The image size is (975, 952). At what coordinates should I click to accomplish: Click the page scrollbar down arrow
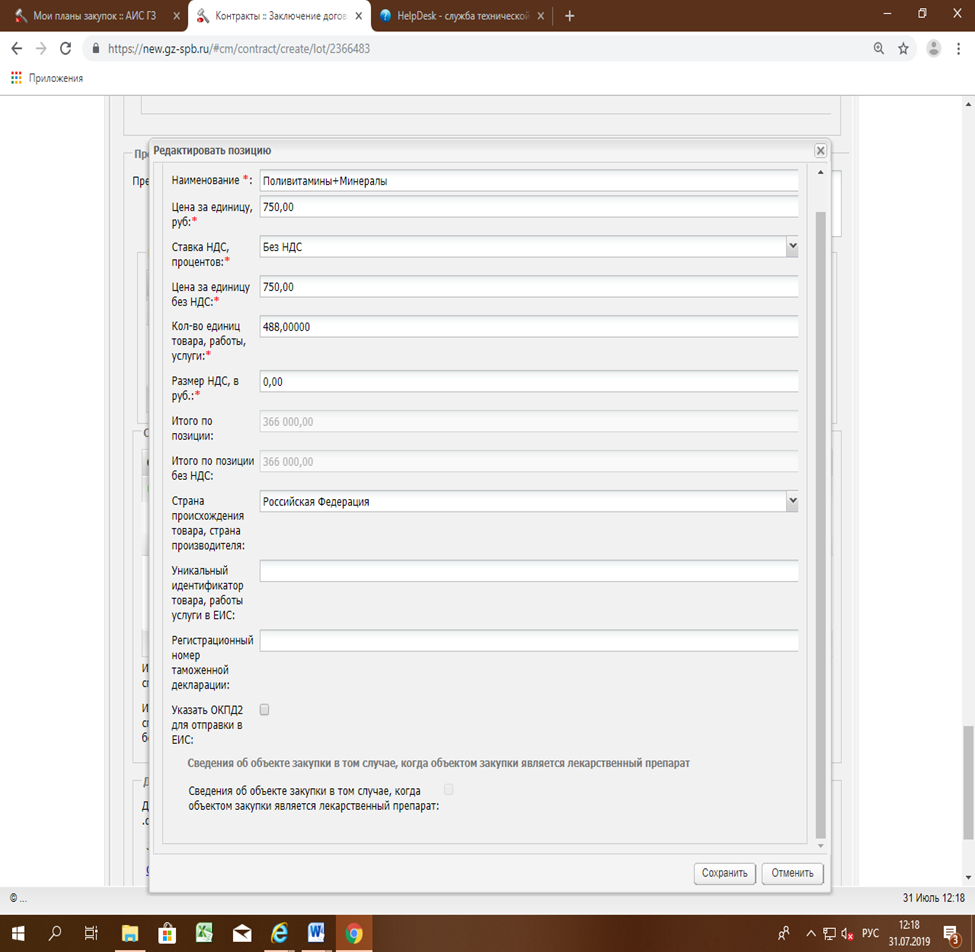tap(968, 877)
